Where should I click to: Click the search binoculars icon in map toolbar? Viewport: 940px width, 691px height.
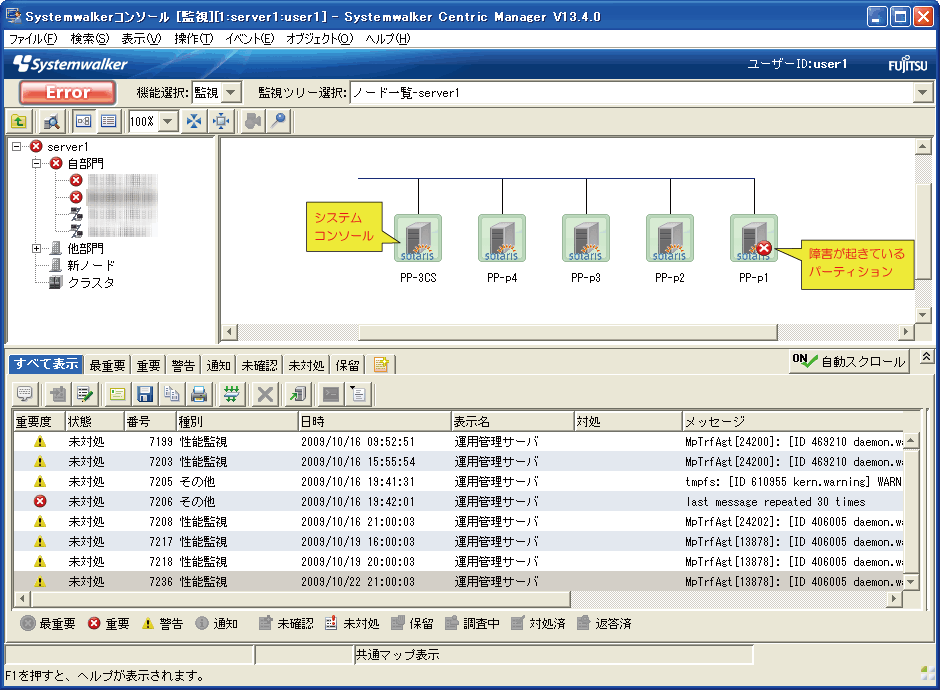[52, 121]
